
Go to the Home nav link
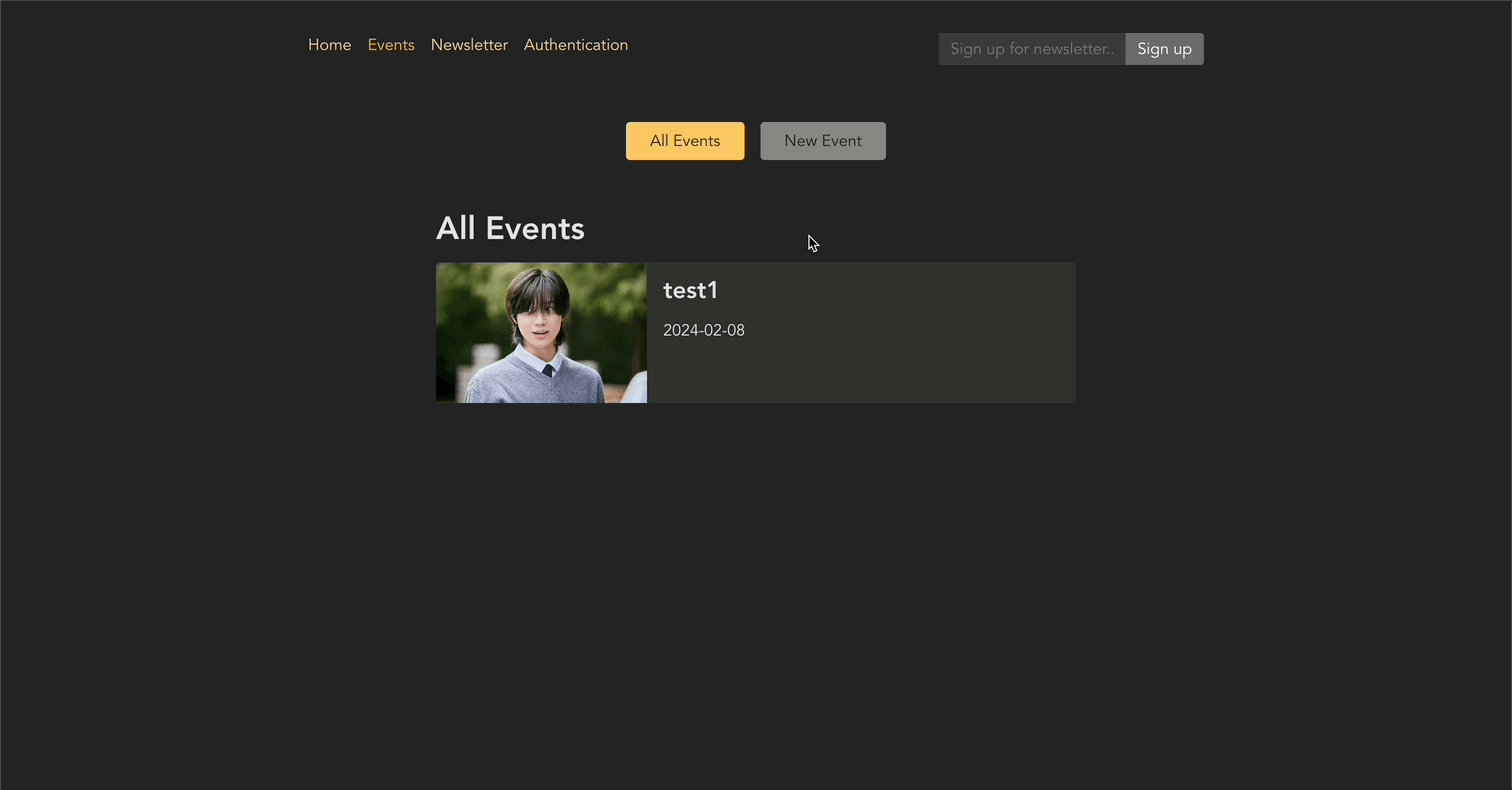329,45
